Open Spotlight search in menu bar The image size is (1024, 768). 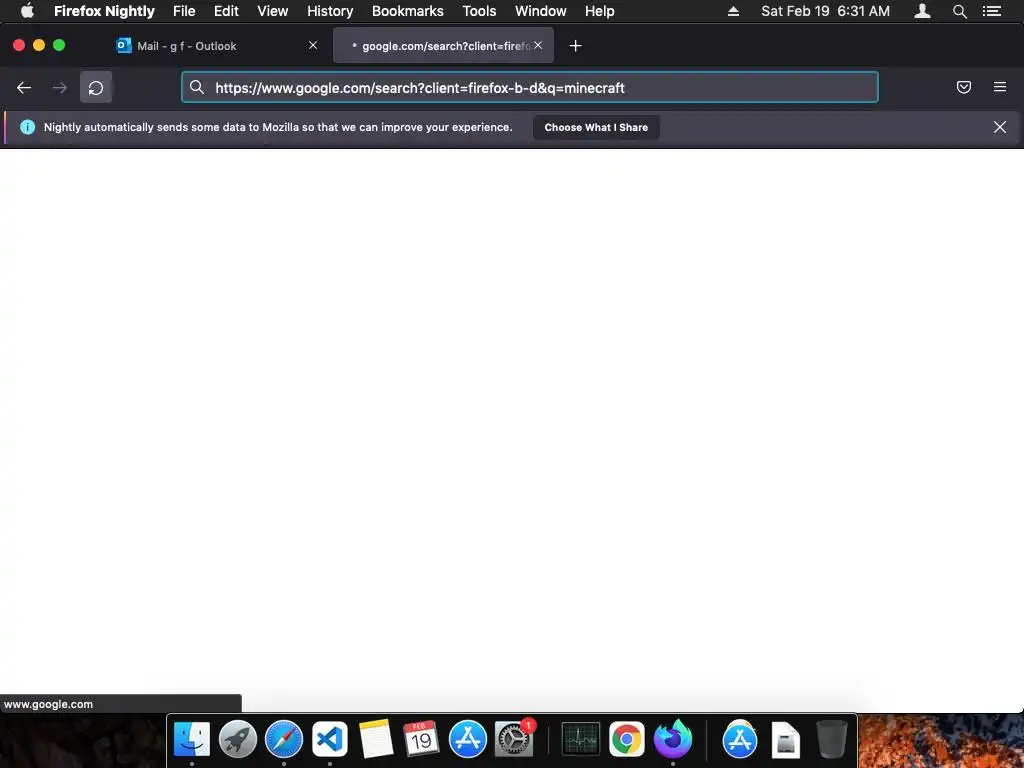(x=959, y=11)
